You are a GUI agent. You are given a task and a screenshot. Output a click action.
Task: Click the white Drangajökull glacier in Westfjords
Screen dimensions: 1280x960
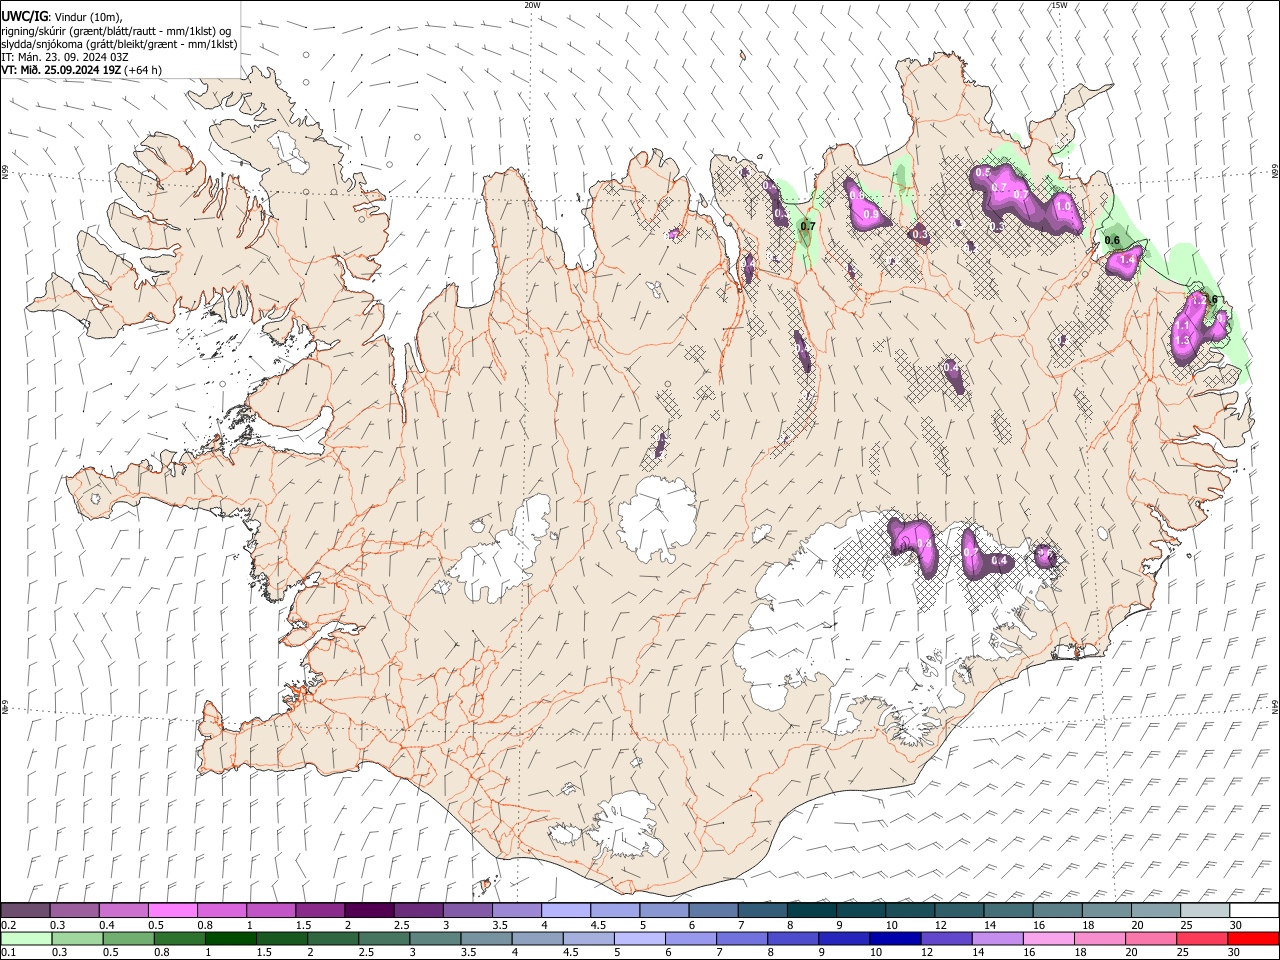[290, 150]
